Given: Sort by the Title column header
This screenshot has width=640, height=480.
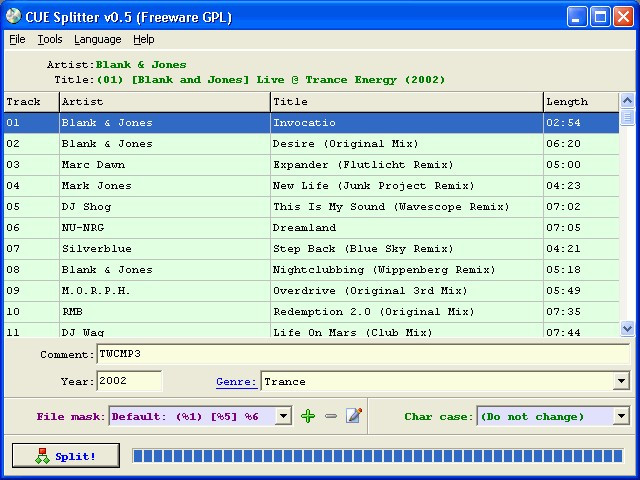Looking at the screenshot, I should pyautogui.click(x=407, y=102).
